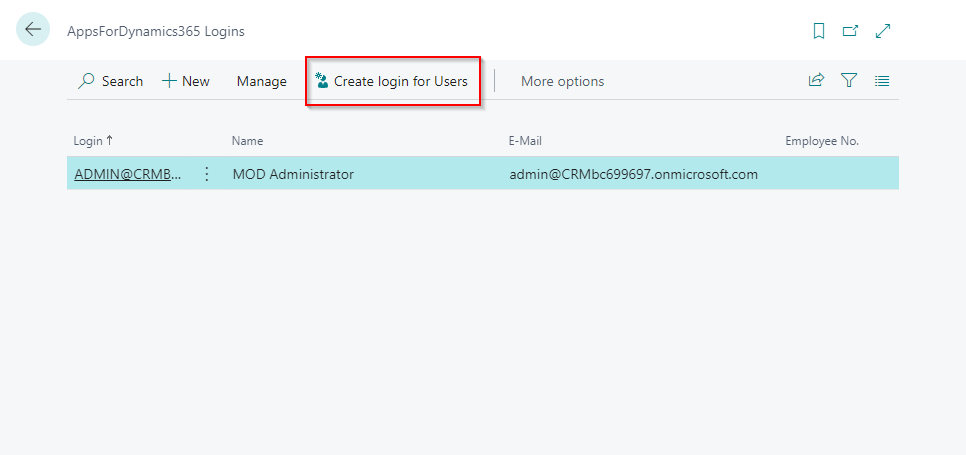Switch view using list layout icon

click(882, 81)
